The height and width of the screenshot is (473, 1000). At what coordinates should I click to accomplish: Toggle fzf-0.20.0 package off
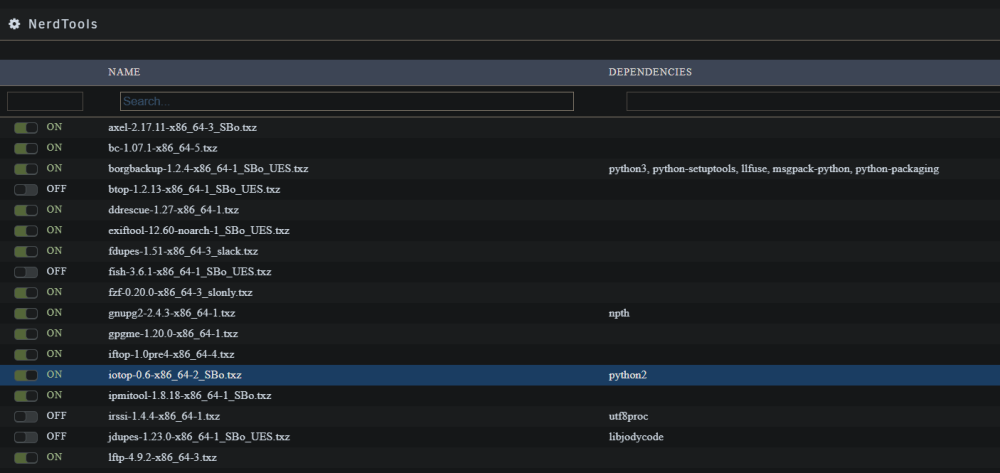pos(26,293)
